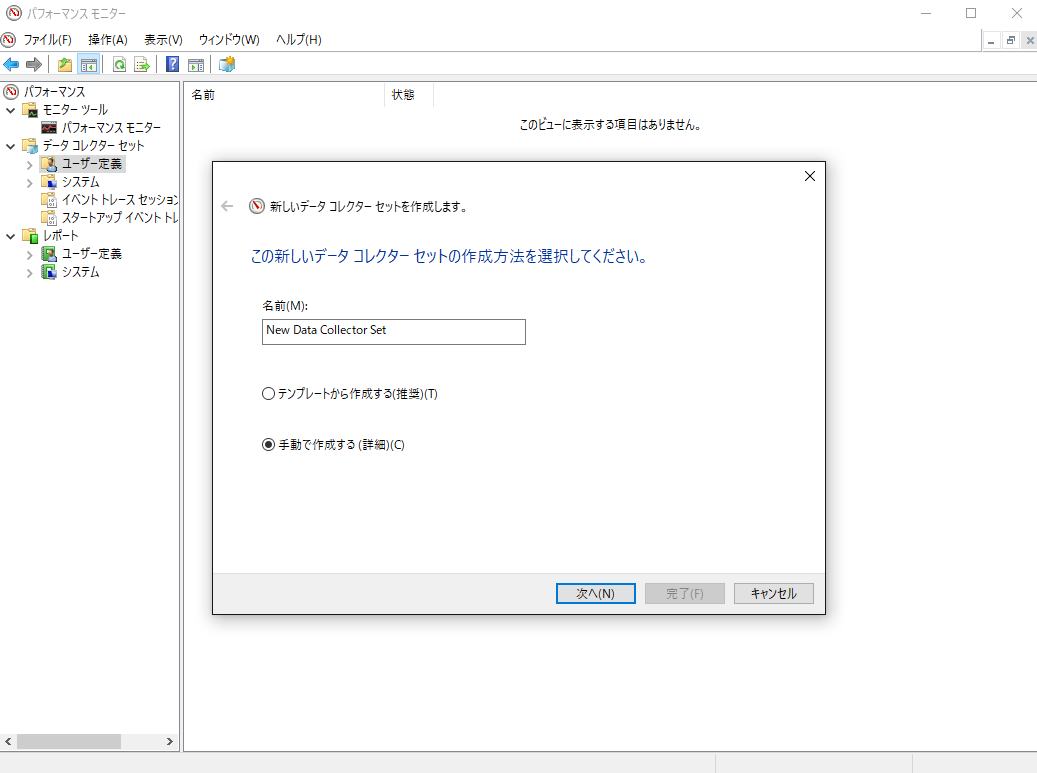Click the システム icon under データ コレクター セット
This screenshot has width=1037, height=773.
[x=49, y=181]
